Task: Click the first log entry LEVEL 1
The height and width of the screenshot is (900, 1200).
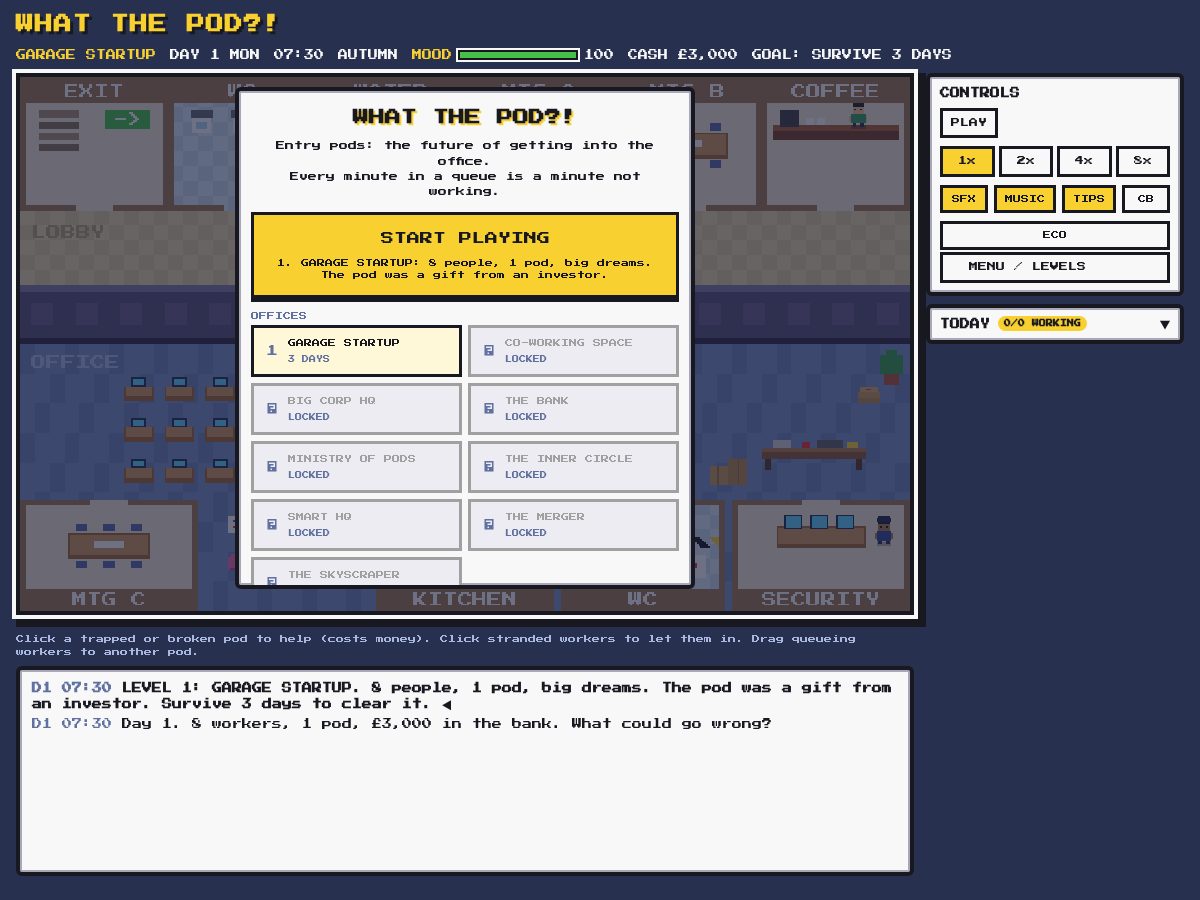Action: point(461,695)
